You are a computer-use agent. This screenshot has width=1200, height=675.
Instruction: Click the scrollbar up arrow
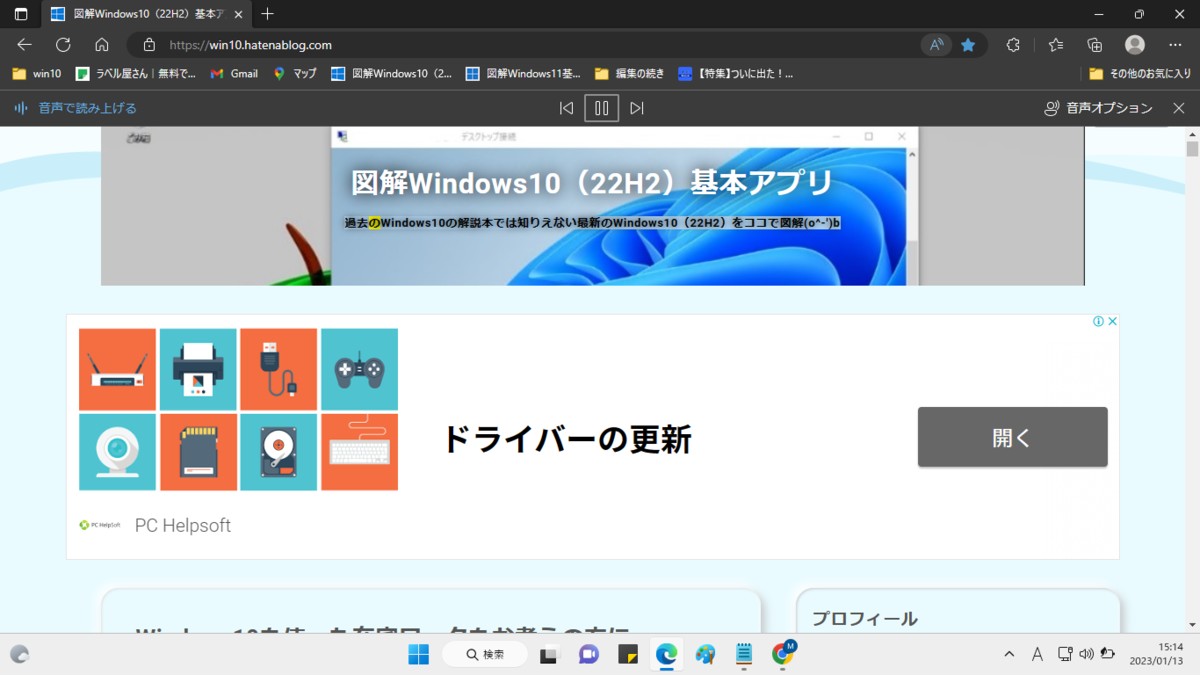click(1192, 133)
